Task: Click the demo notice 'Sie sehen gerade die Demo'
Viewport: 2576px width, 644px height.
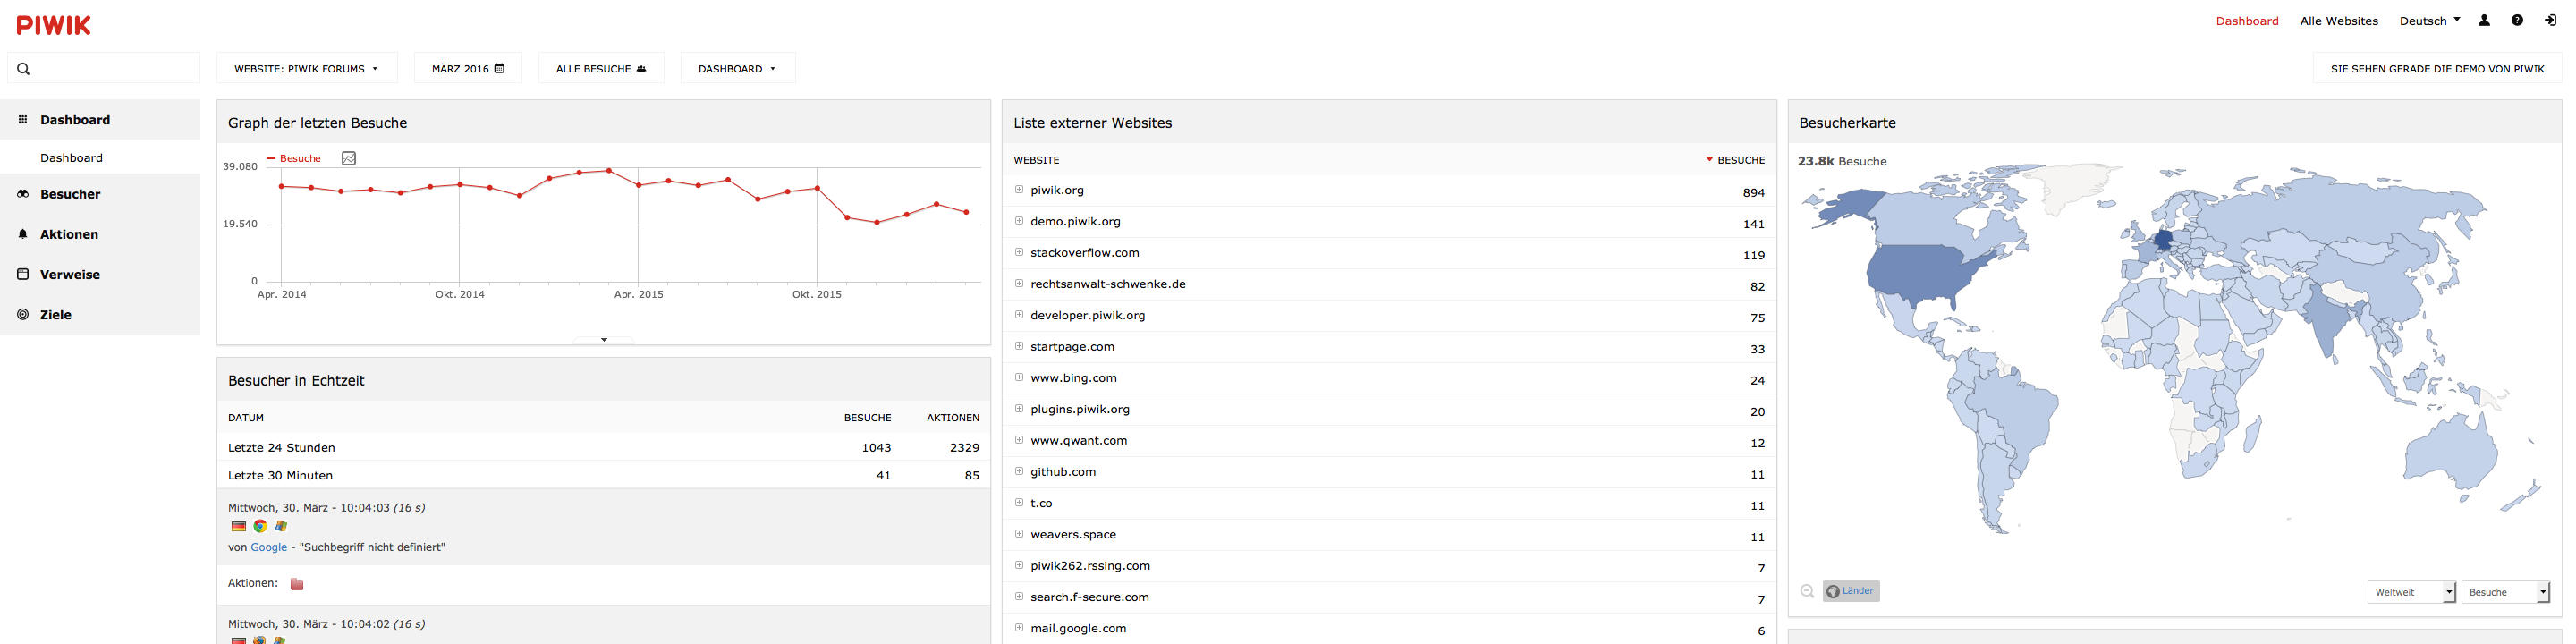Action: click(x=2437, y=69)
